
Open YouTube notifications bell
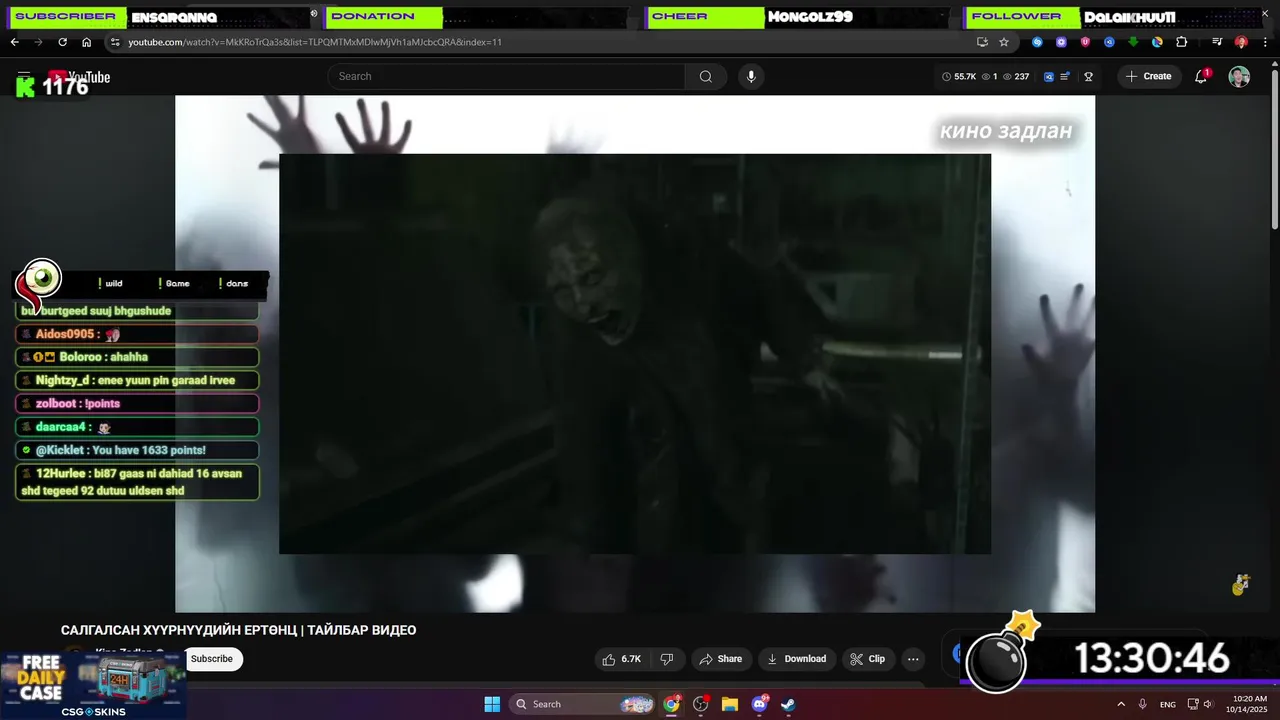[x=1202, y=76]
